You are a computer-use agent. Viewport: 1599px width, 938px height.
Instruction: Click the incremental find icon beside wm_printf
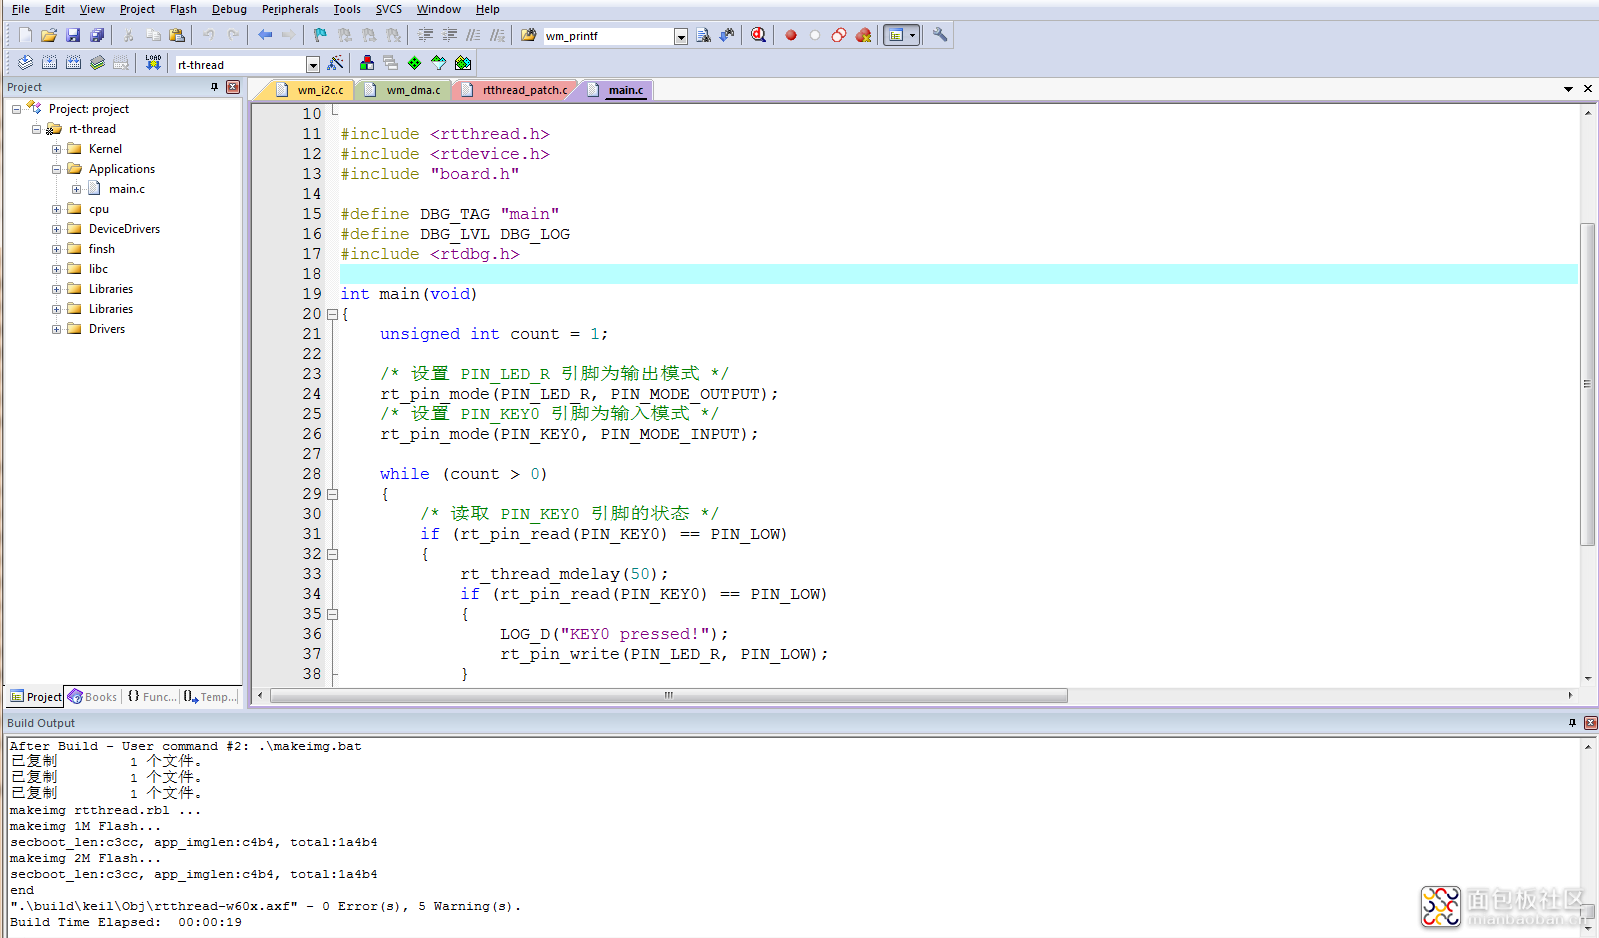(727, 35)
